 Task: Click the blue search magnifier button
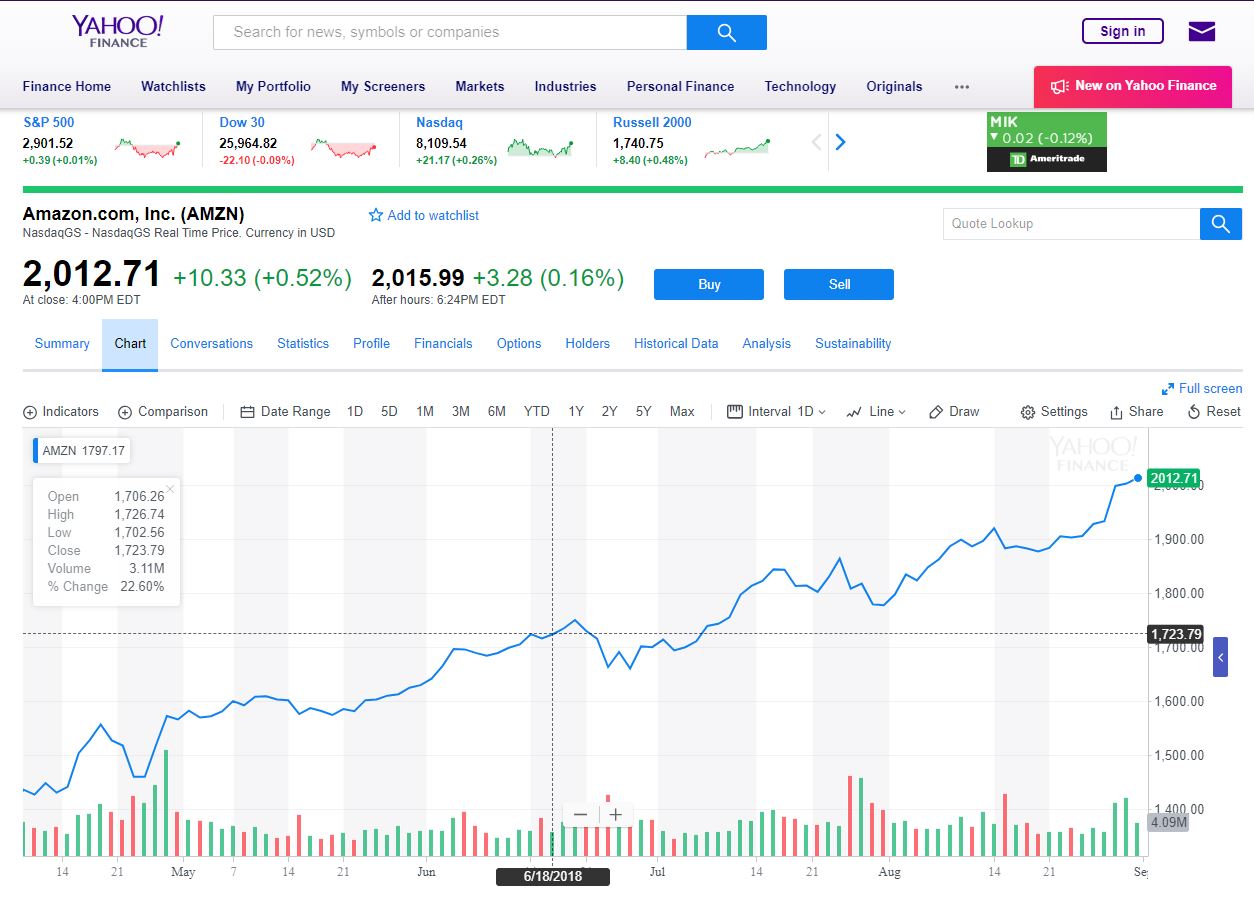point(727,32)
